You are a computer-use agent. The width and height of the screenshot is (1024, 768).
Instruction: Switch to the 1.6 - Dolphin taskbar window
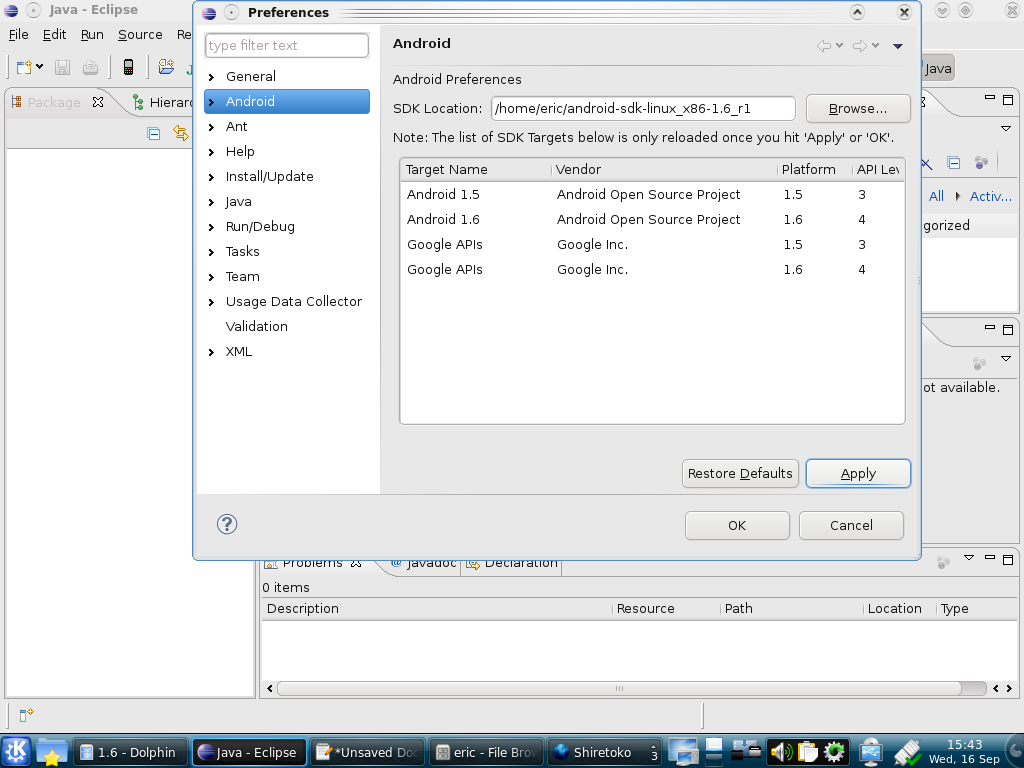(x=131, y=752)
